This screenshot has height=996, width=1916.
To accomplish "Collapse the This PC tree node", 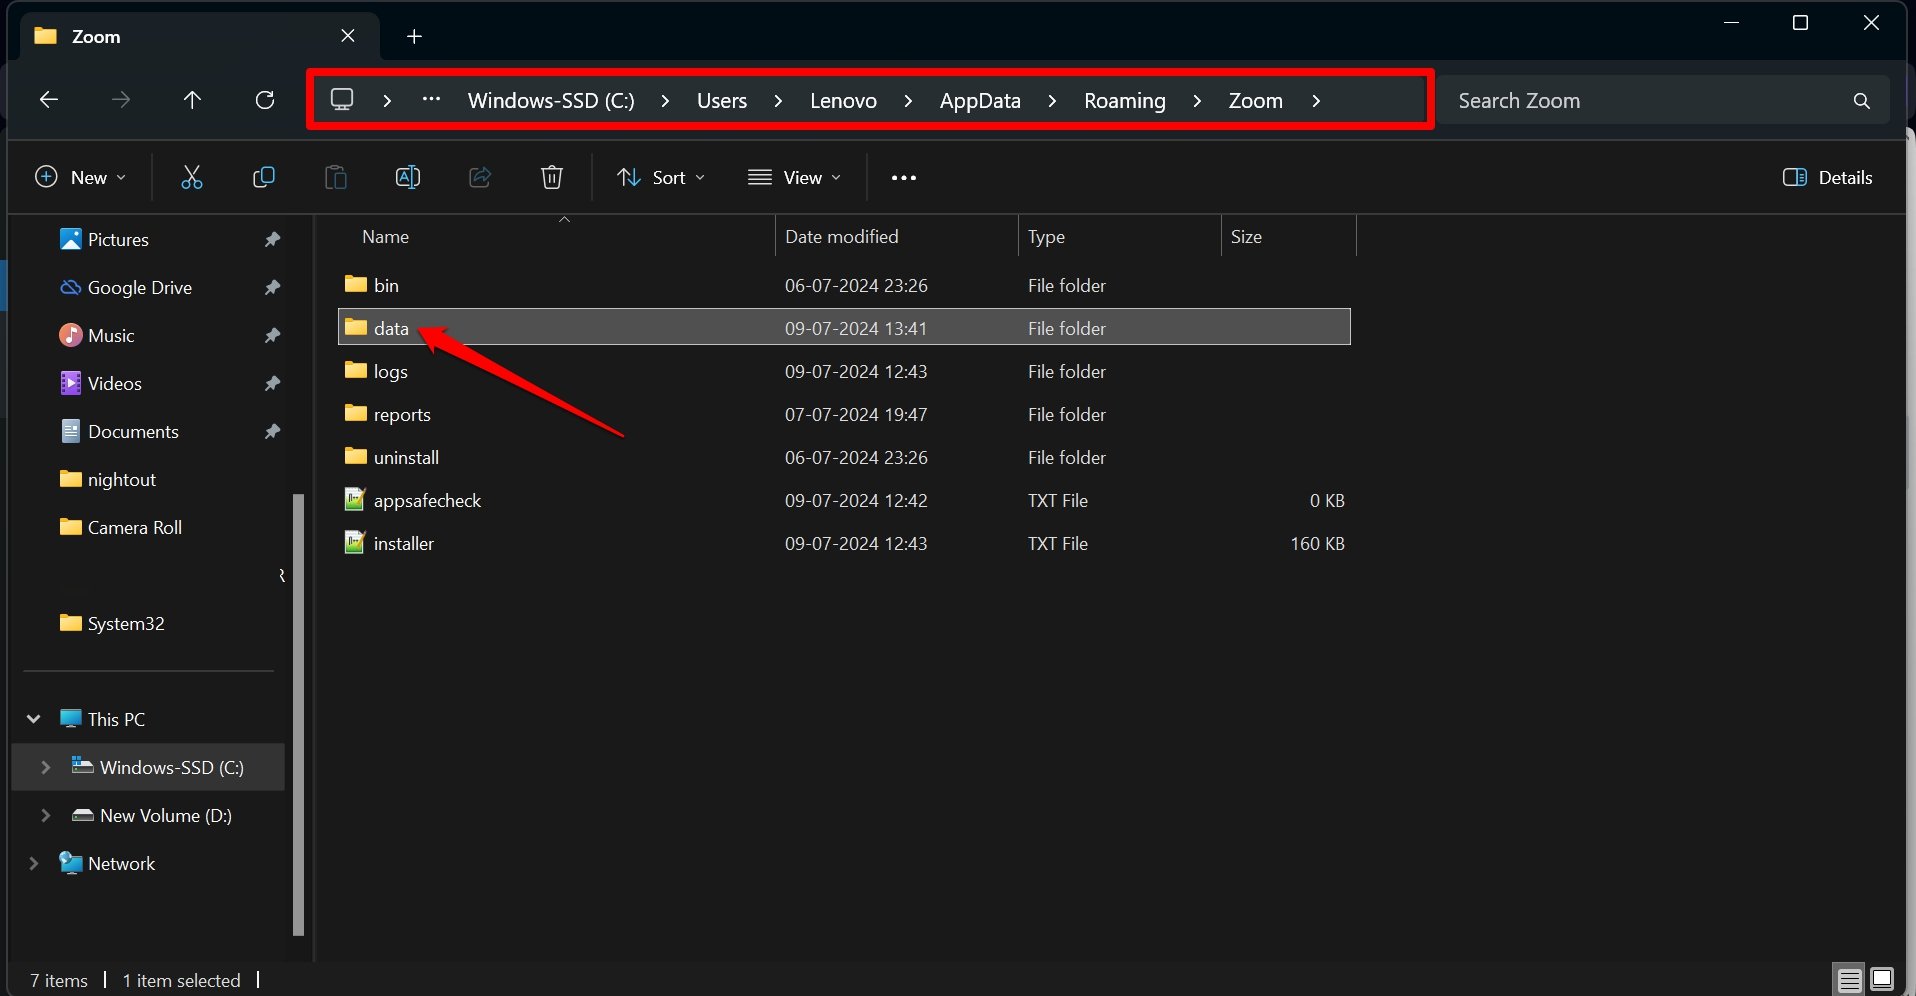I will (33, 719).
